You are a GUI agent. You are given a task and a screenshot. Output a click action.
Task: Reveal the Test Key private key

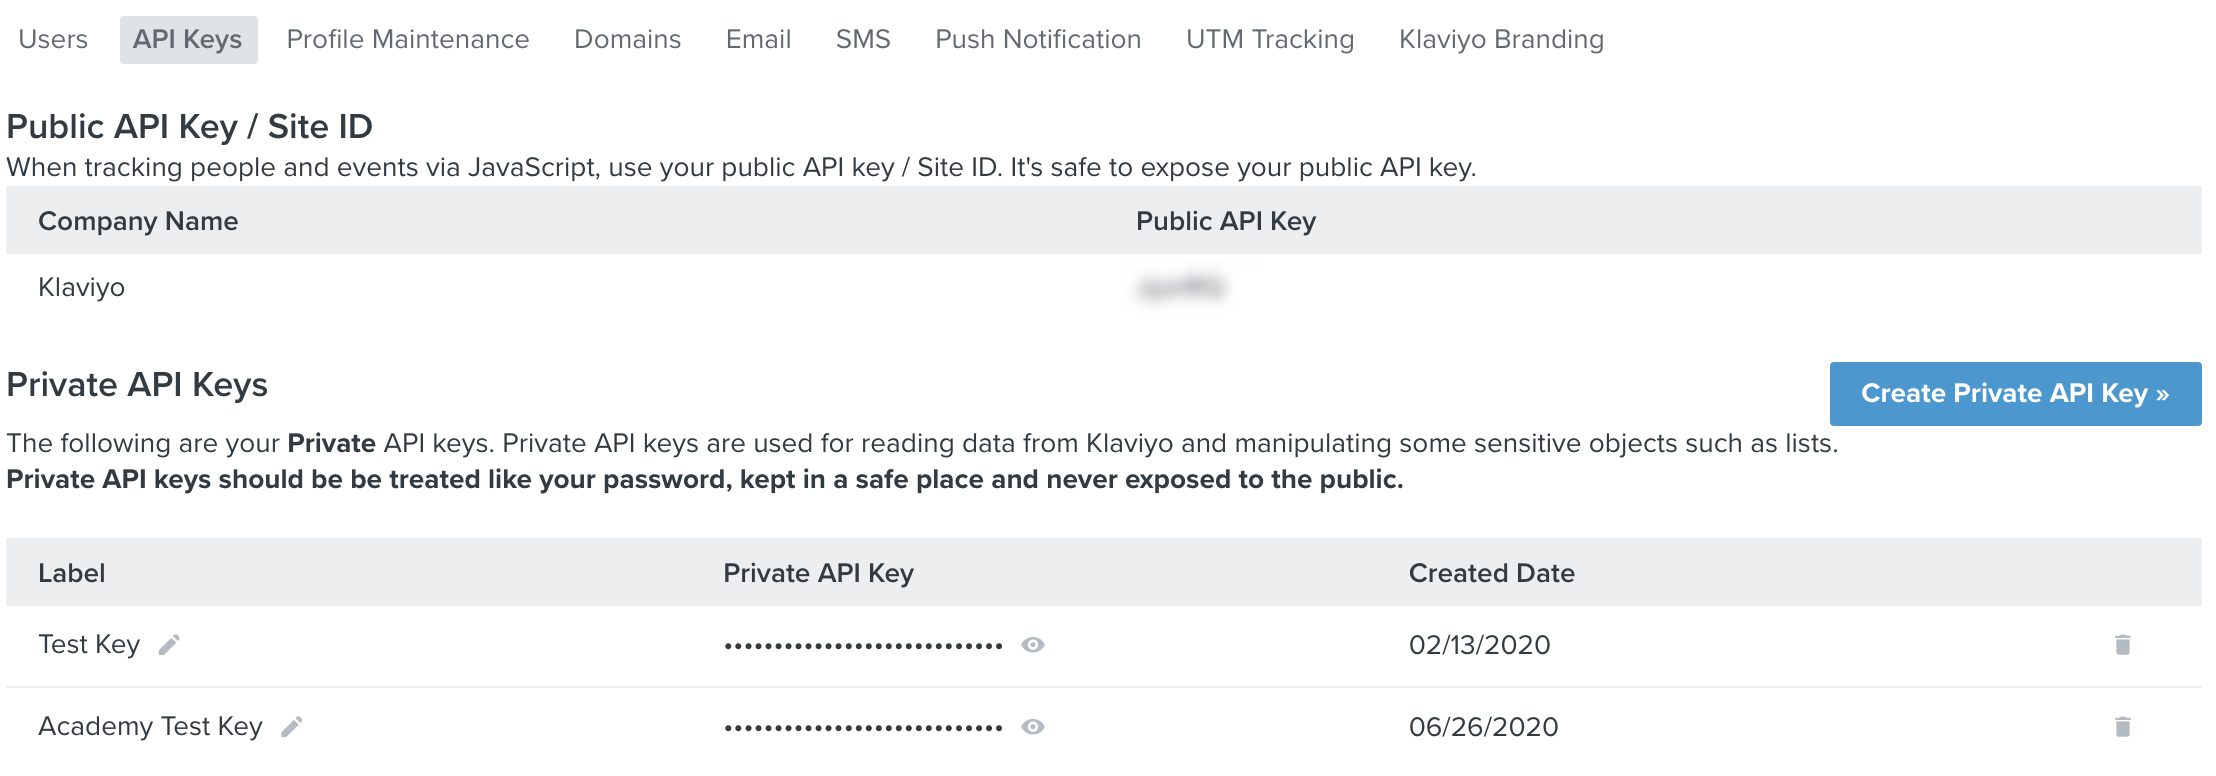(1033, 645)
